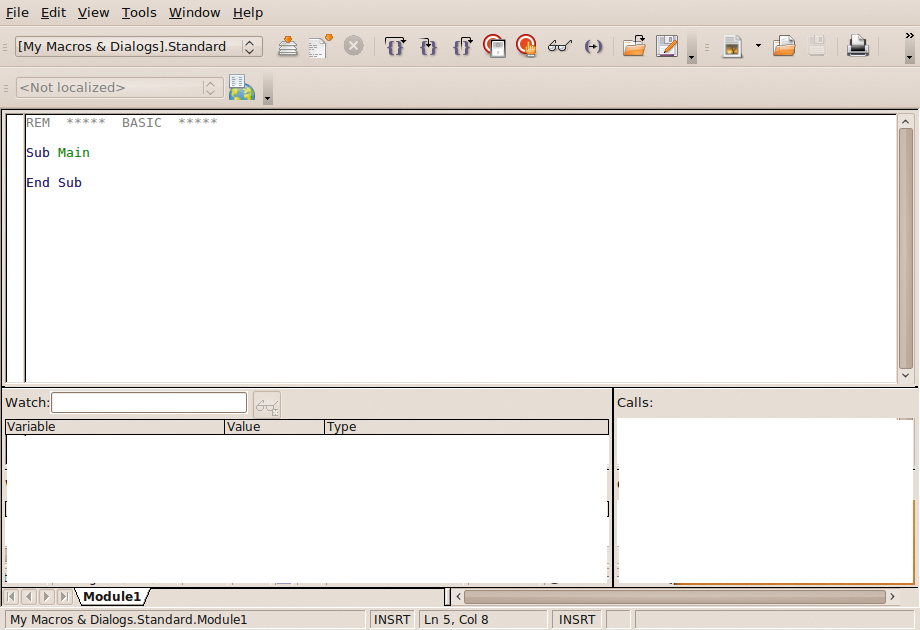Open the library selector '[My Macros & Dialogs].Standard'
Image resolution: width=920 pixels, height=630 pixels.
pyautogui.click(x=138, y=46)
